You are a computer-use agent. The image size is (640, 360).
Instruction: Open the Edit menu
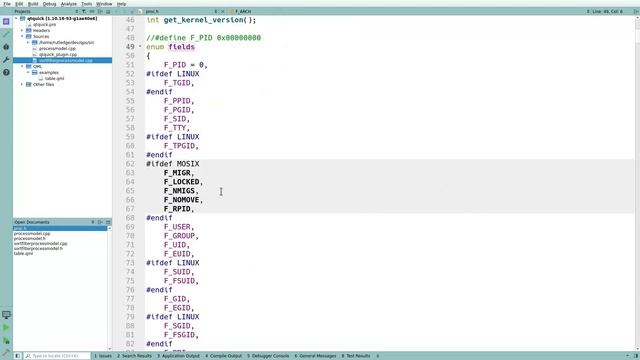pos(19,4)
